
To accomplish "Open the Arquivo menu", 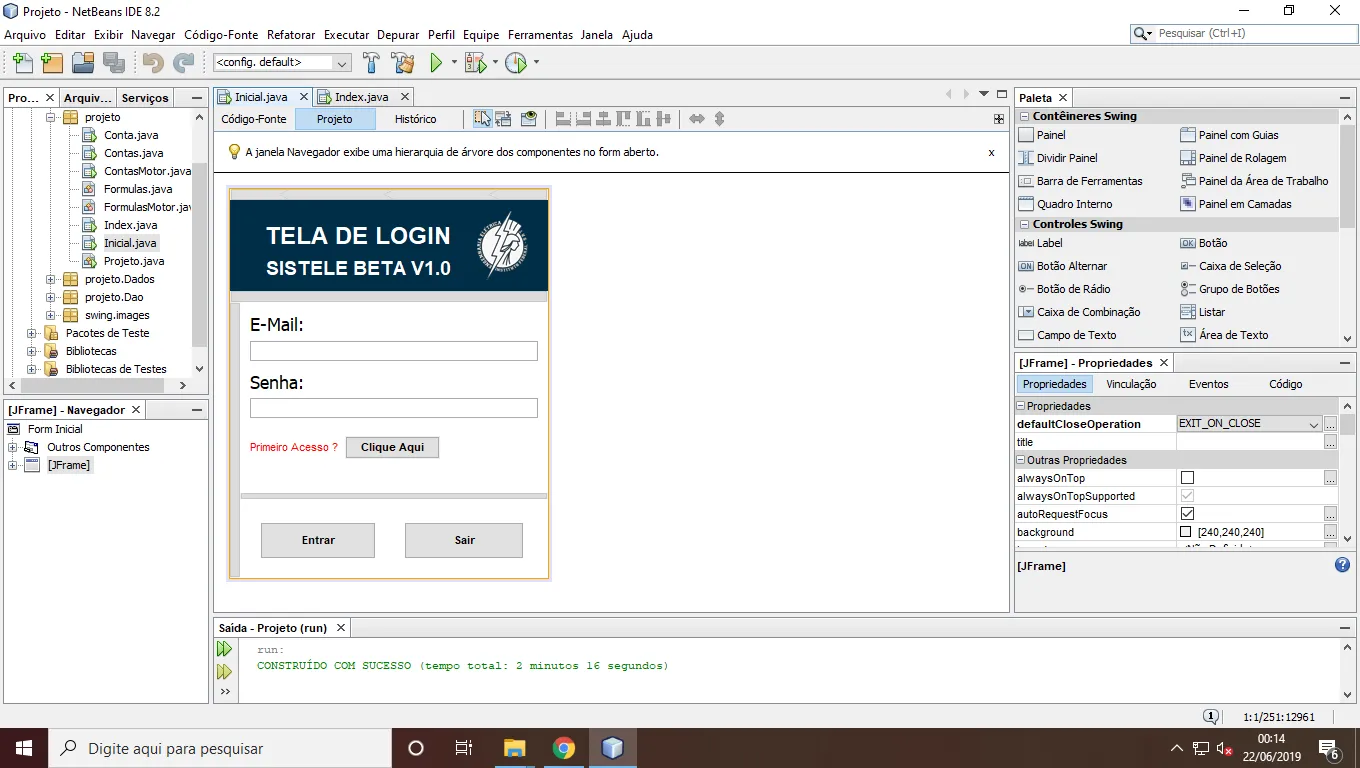I will [x=25, y=34].
